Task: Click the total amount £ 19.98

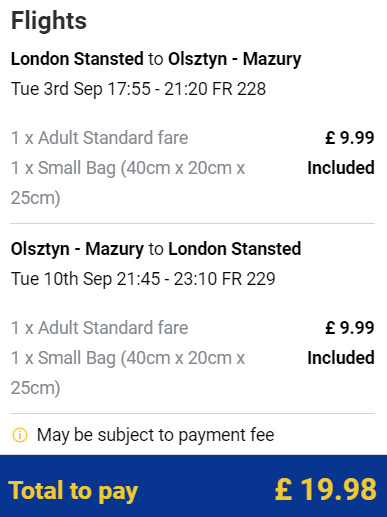Action: [326, 490]
